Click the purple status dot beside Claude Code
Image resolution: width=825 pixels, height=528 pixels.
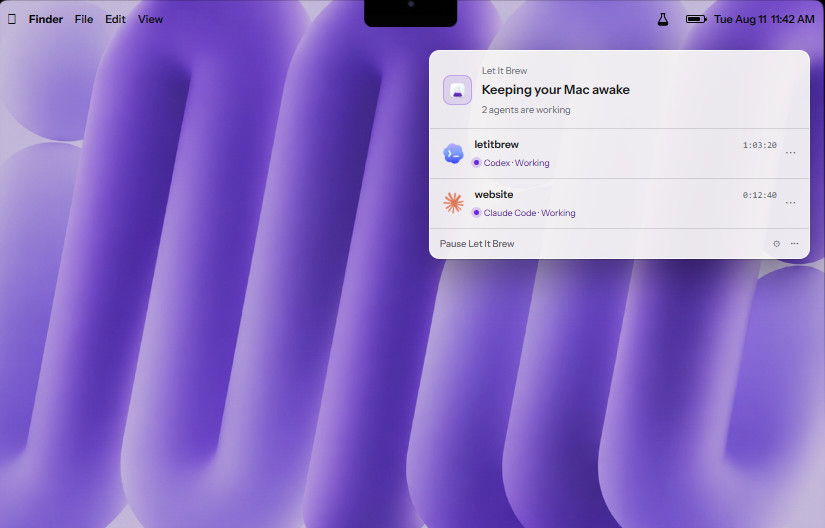pos(476,213)
